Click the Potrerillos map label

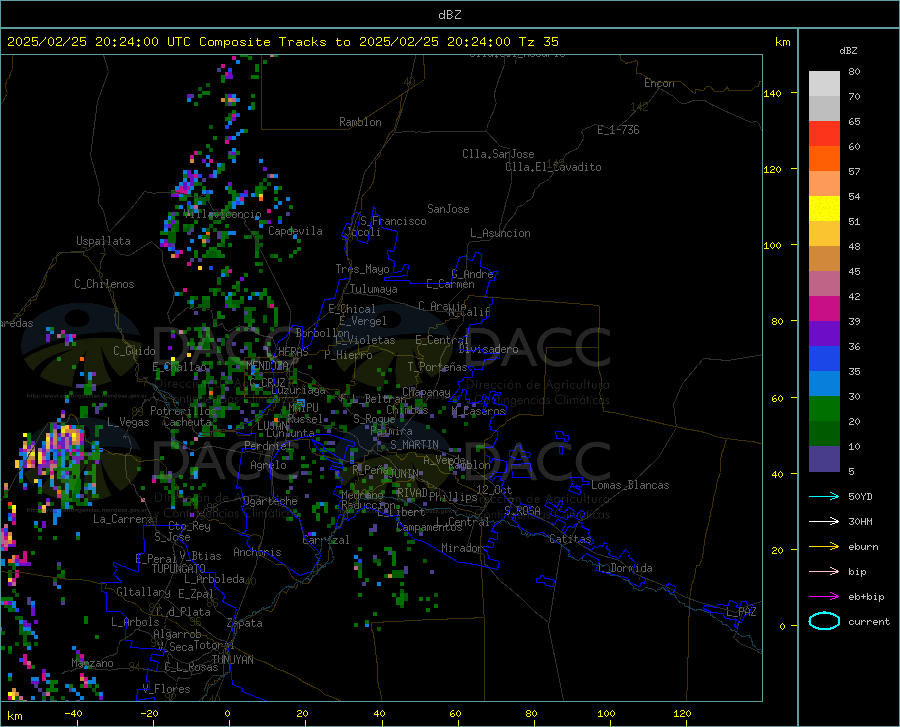183,411
